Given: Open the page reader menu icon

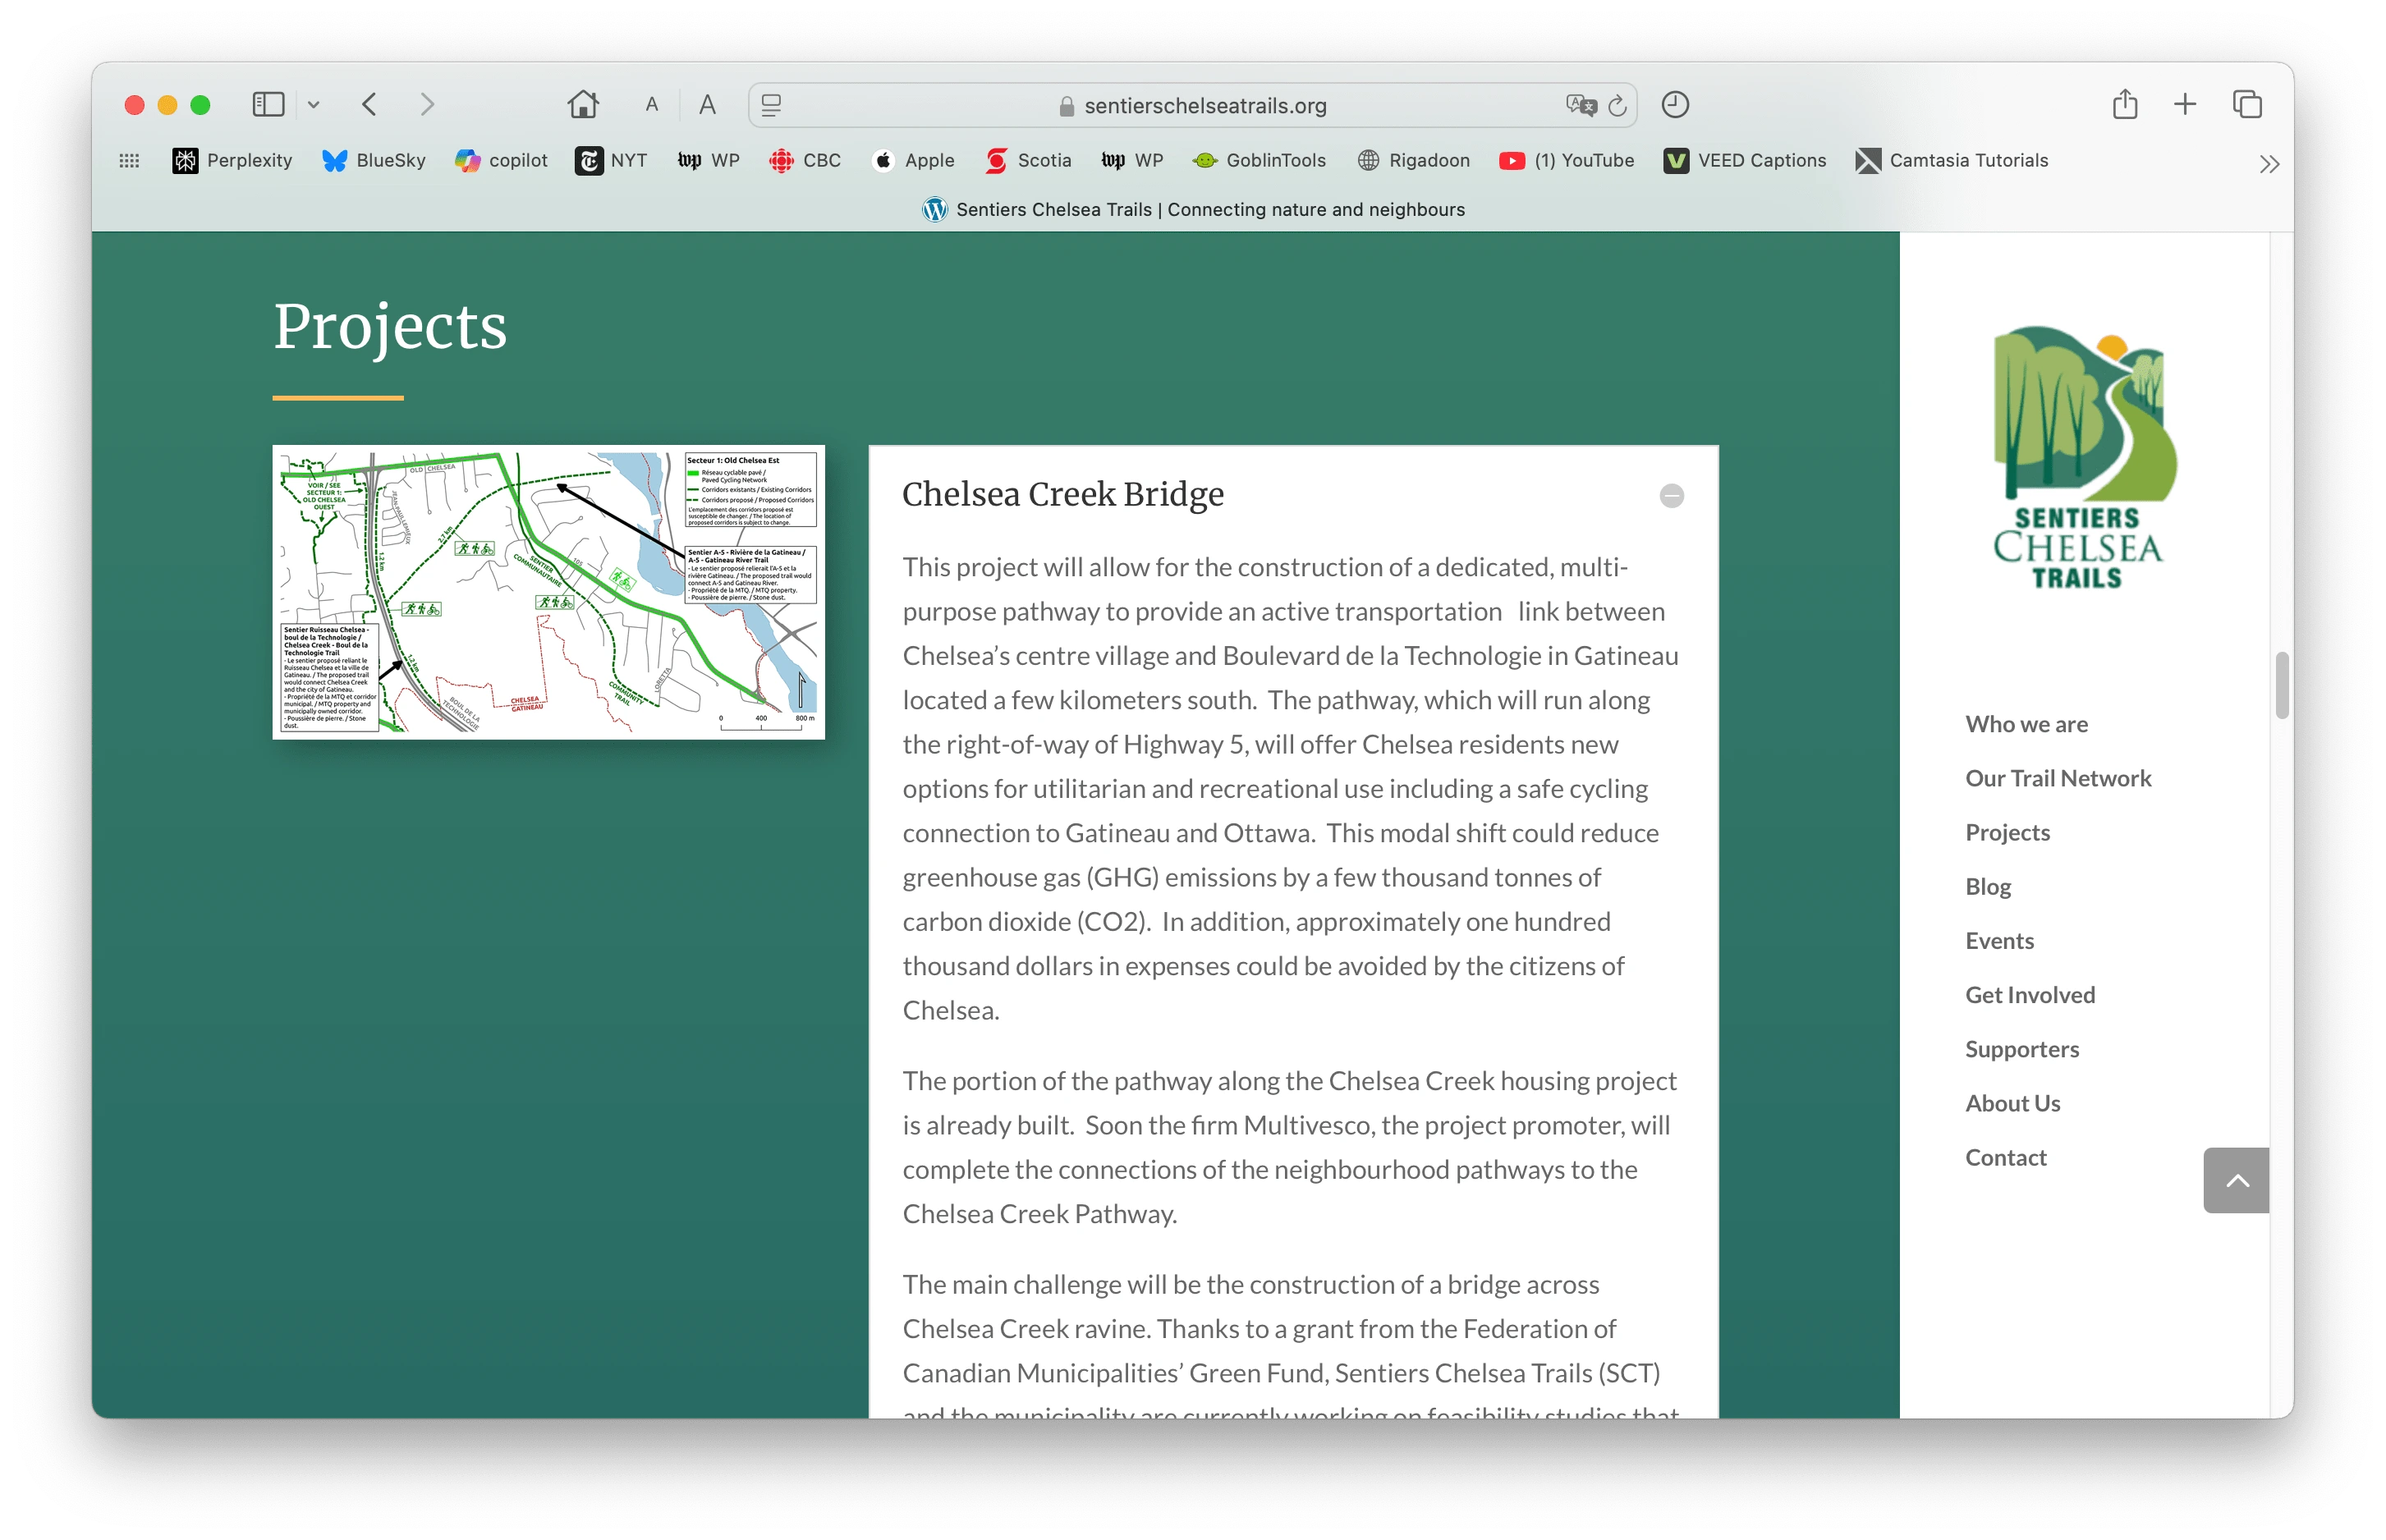Looking at the screenshot, I should [771, 105].
